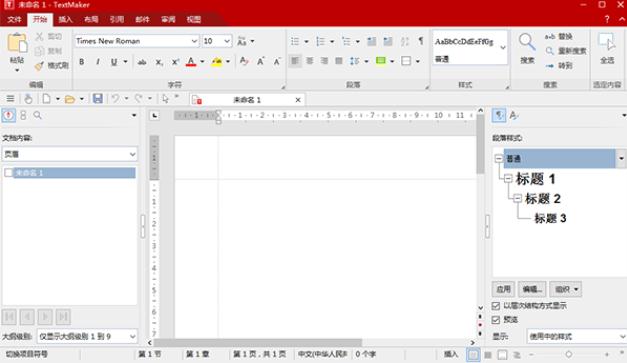This screenshot has height=363, width=627.
Task: Click the increase font size icon
Action: coord(261,61)
